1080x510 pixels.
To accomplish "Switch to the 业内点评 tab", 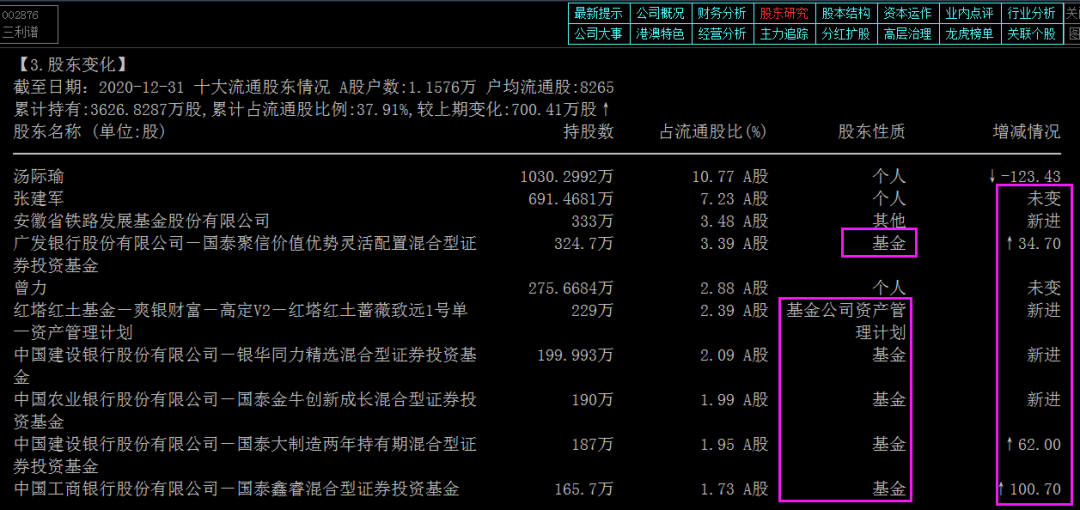I will [x=969, y=13].
